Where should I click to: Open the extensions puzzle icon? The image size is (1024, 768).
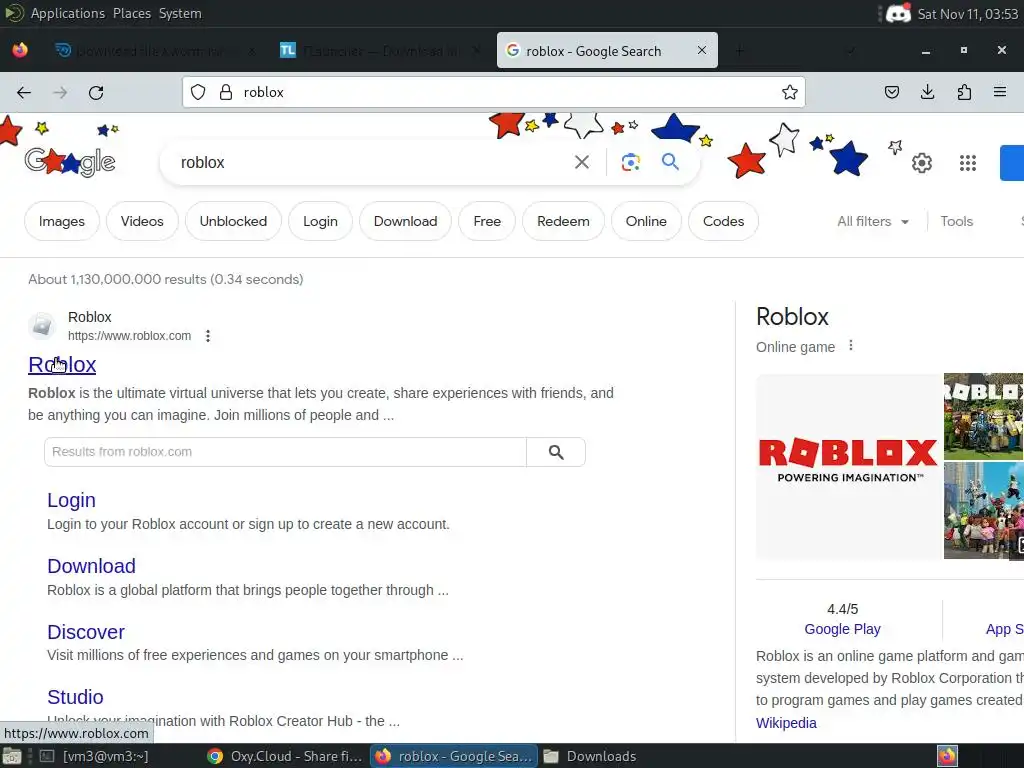964,92
